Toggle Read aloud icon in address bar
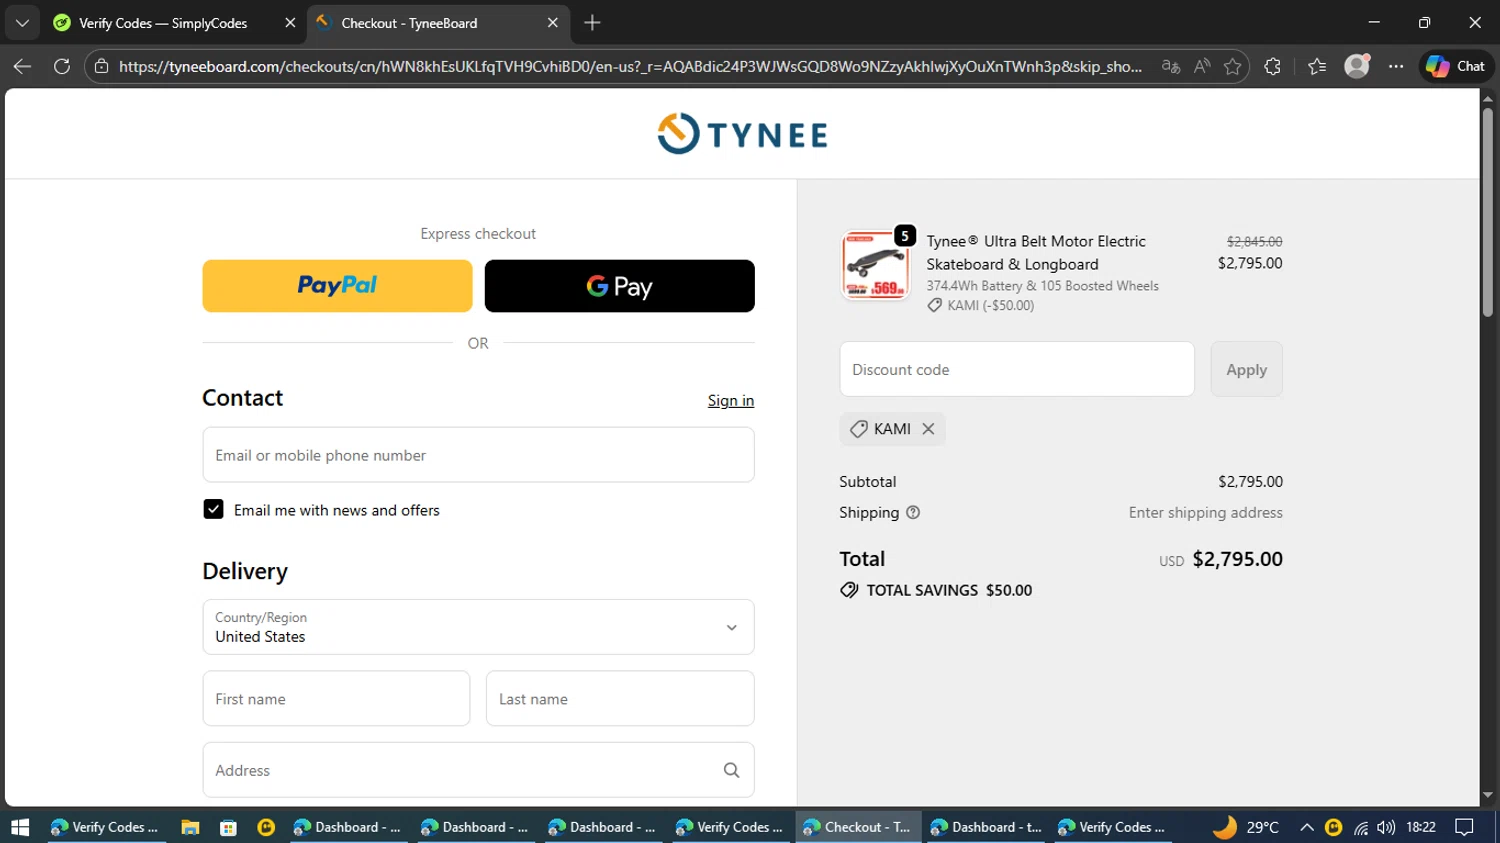The image size is (1500, 843). click(1202, 66)
